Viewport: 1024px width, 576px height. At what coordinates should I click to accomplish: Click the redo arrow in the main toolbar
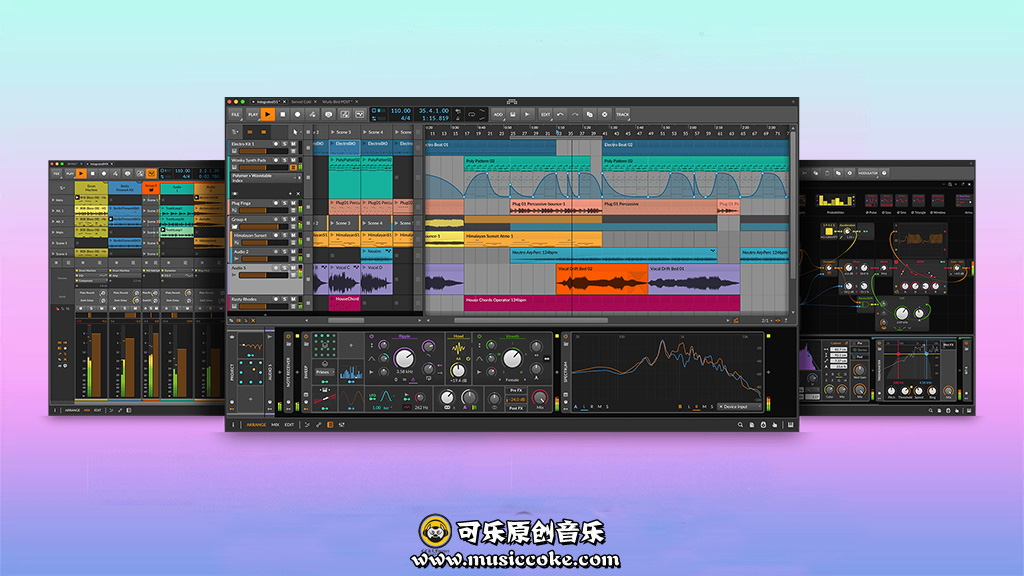tap(575, 114)
